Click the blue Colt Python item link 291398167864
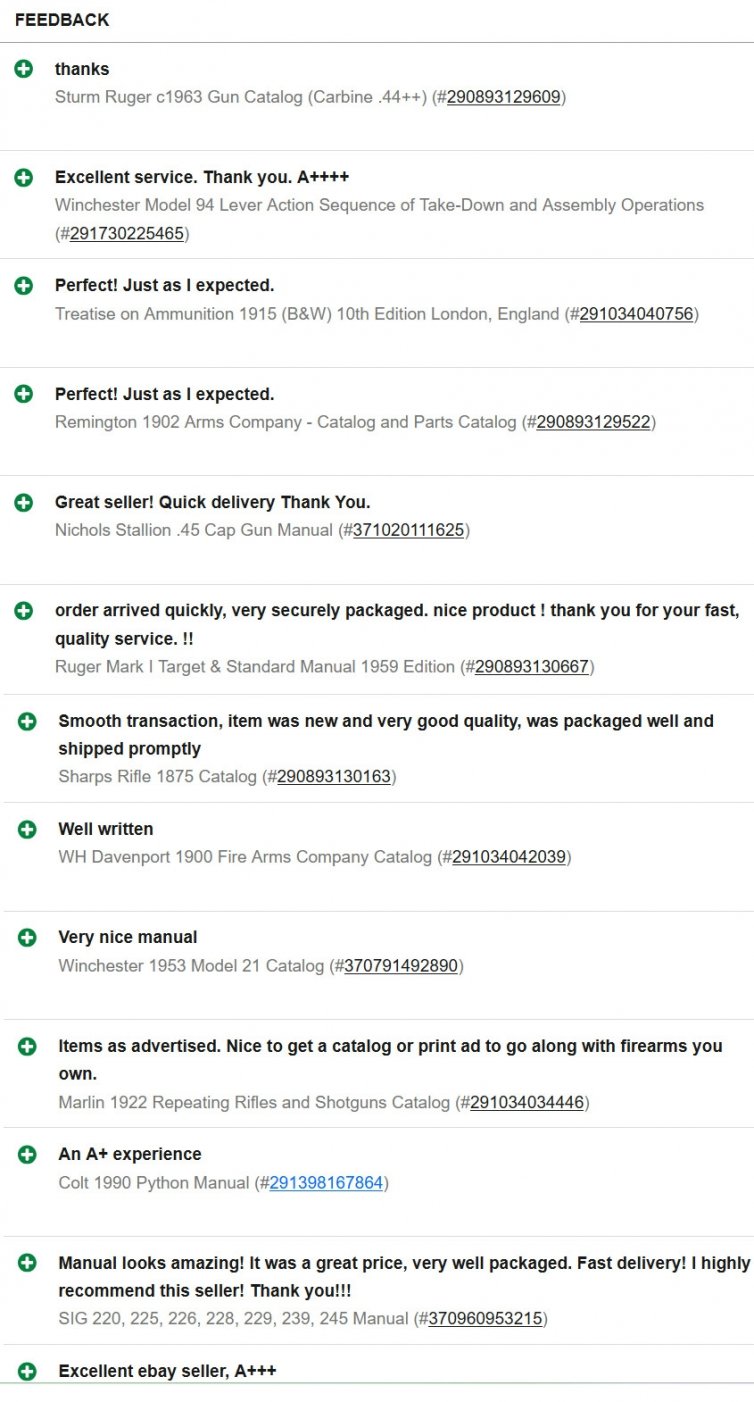Screen dimensions: 754x1402 pos(326,1183)
